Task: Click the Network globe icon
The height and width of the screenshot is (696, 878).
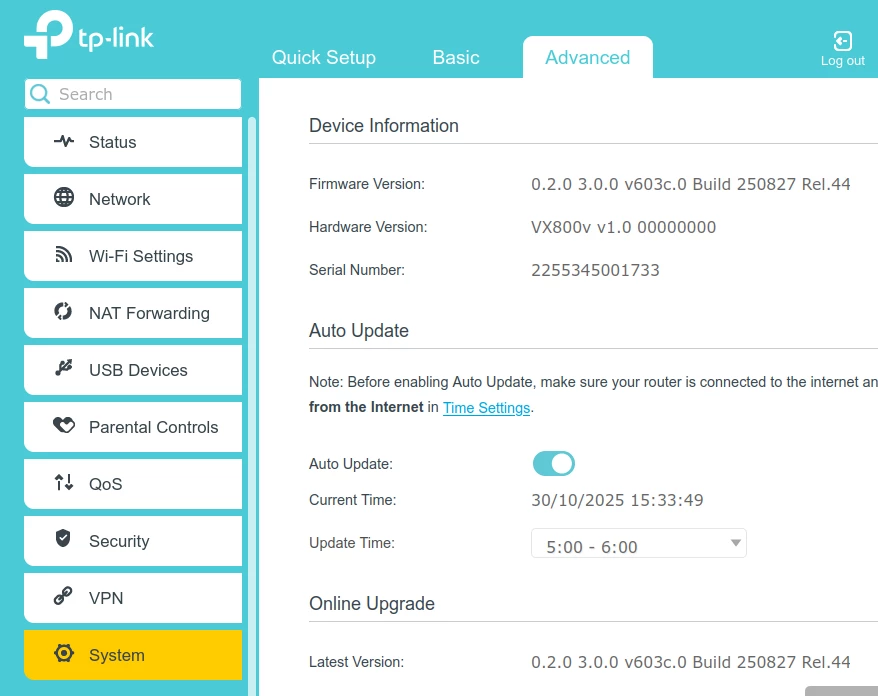Action: [x=64, y=198]
